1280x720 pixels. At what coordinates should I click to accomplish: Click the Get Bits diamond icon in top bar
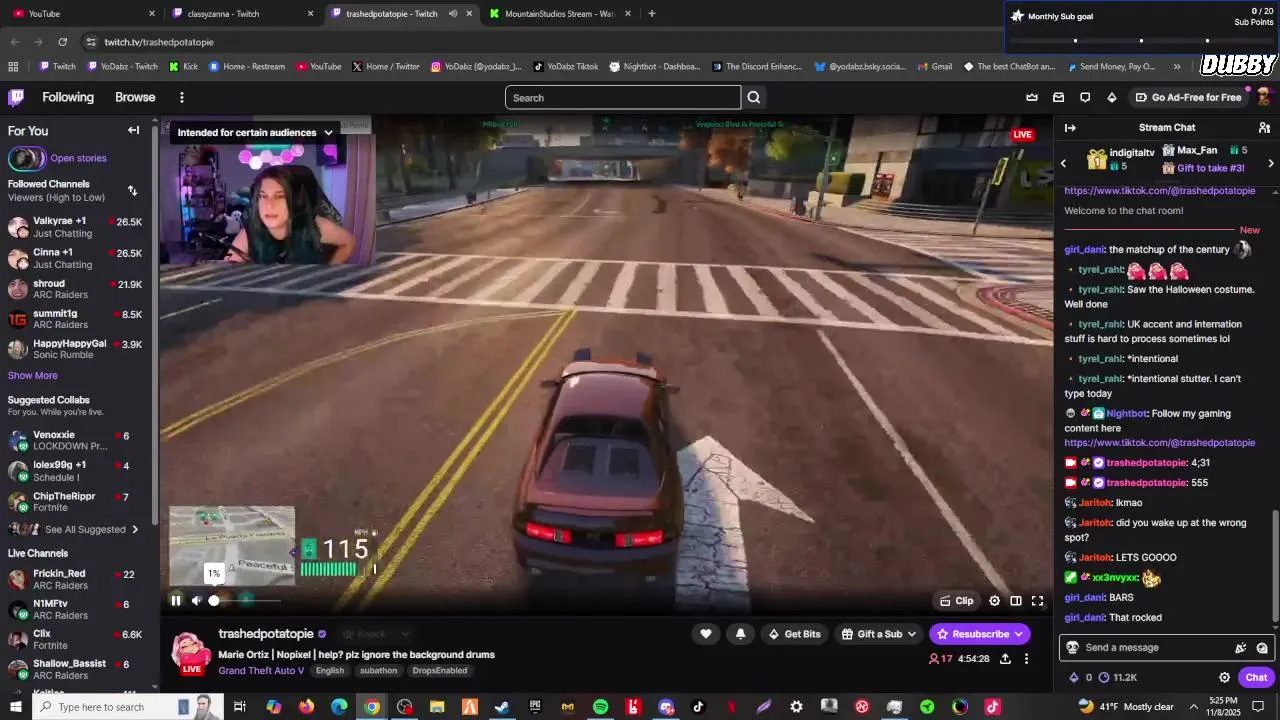1111,97
